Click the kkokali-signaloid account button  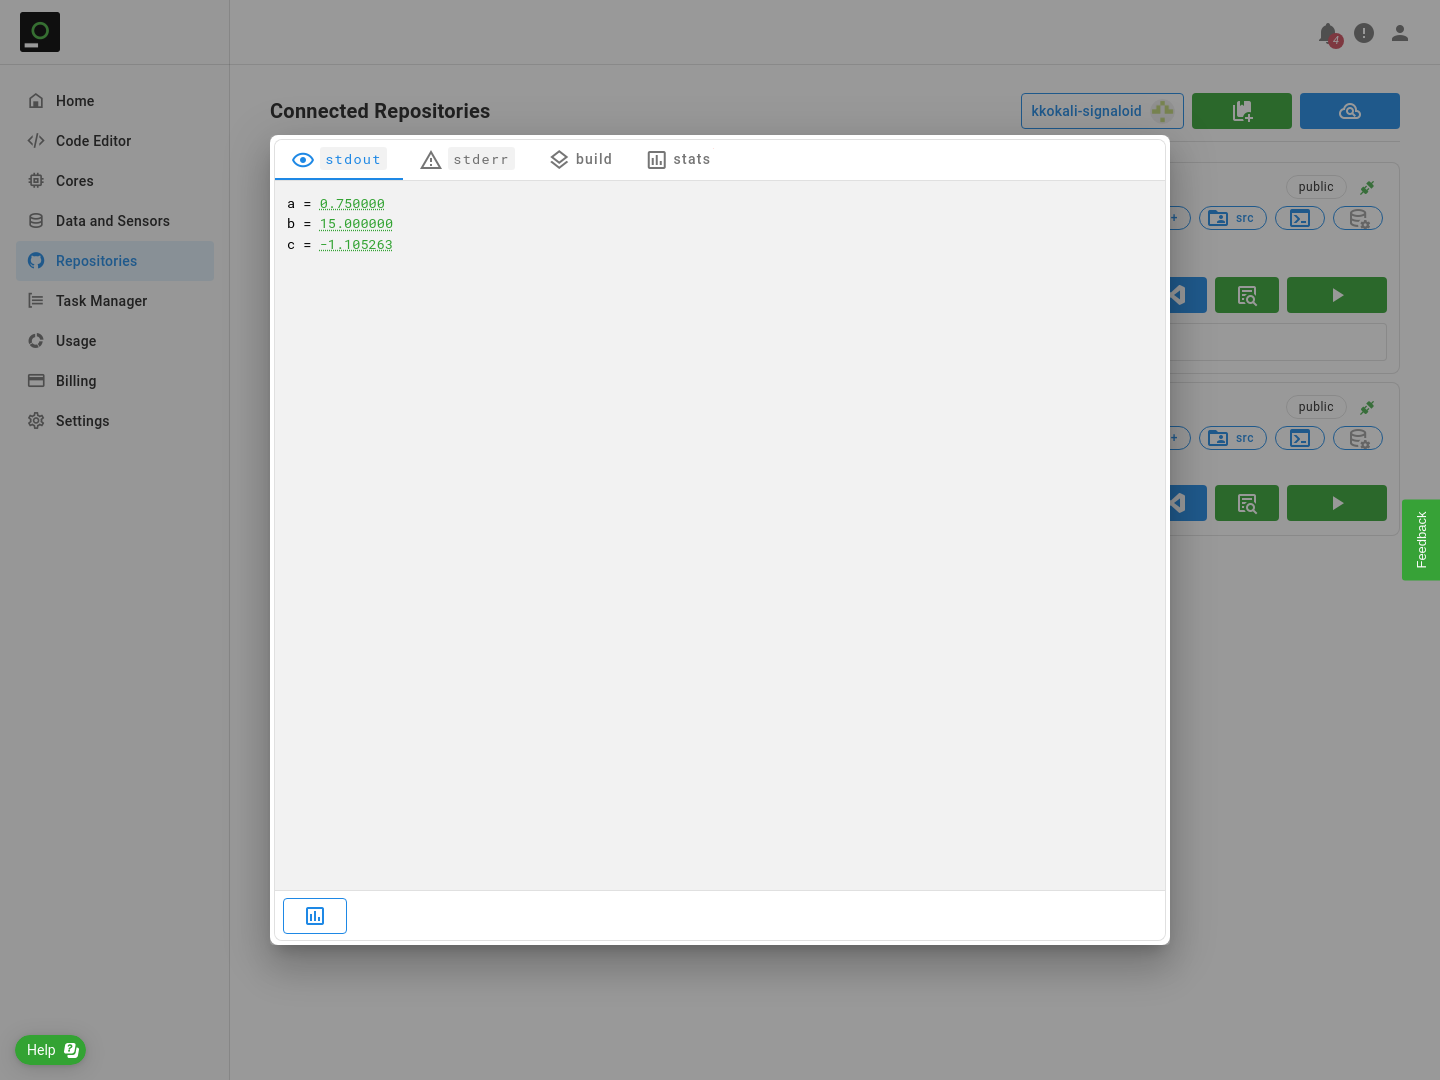coord(1101,111)
